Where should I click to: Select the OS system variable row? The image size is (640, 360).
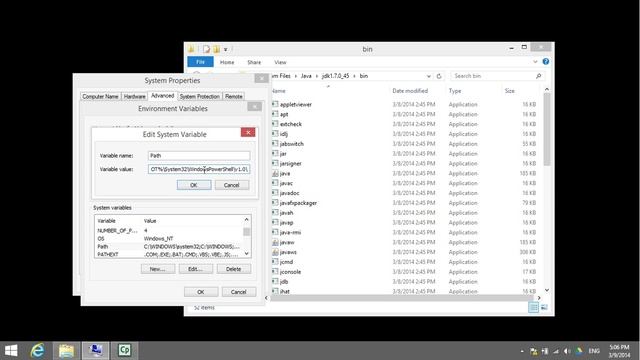click(x=169, y=238)
